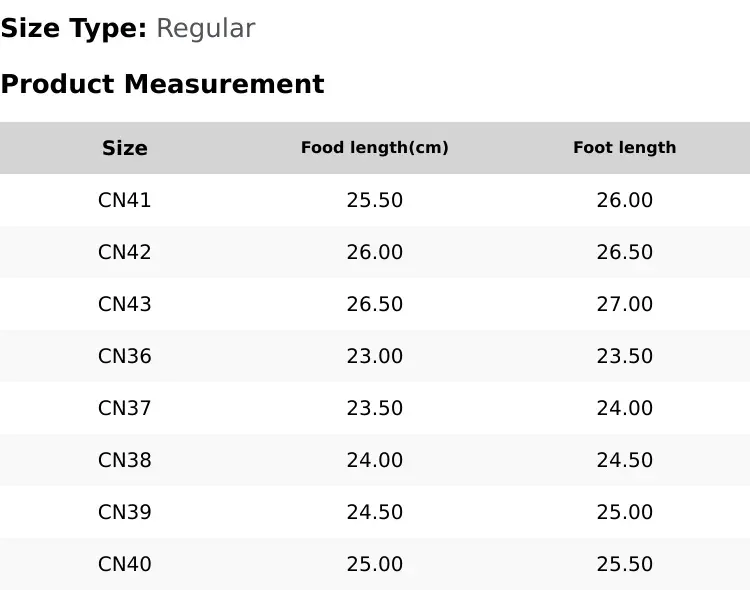Select the CN38 size cell

coord(124,460)
